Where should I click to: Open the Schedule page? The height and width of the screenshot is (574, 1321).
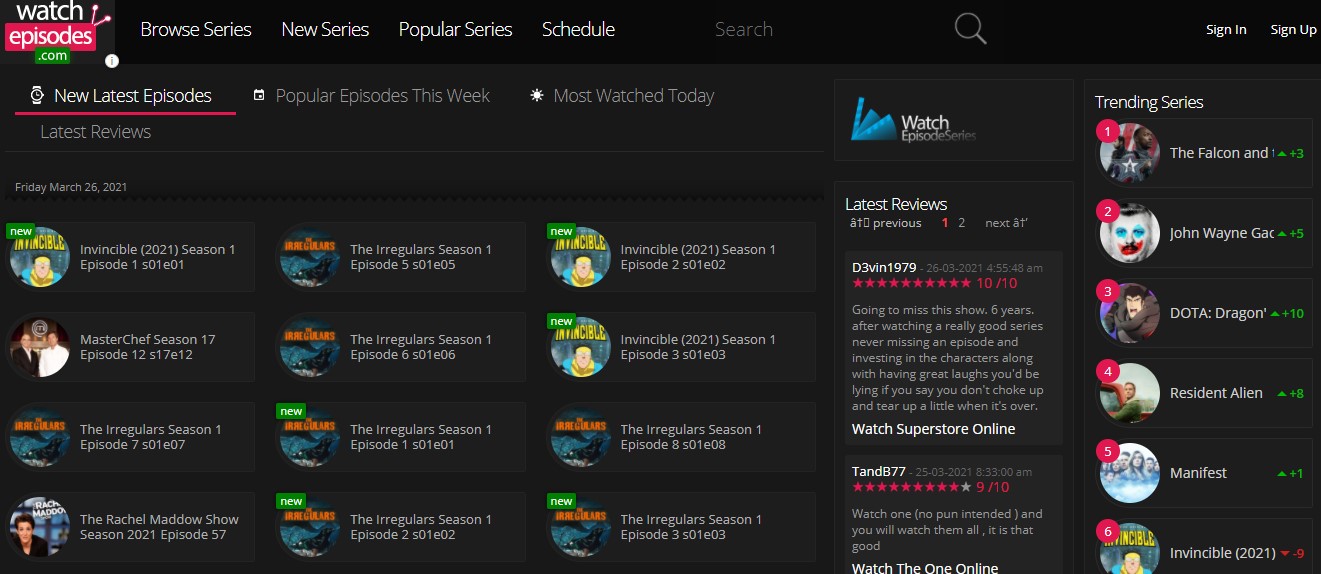[x=578, y=29]
